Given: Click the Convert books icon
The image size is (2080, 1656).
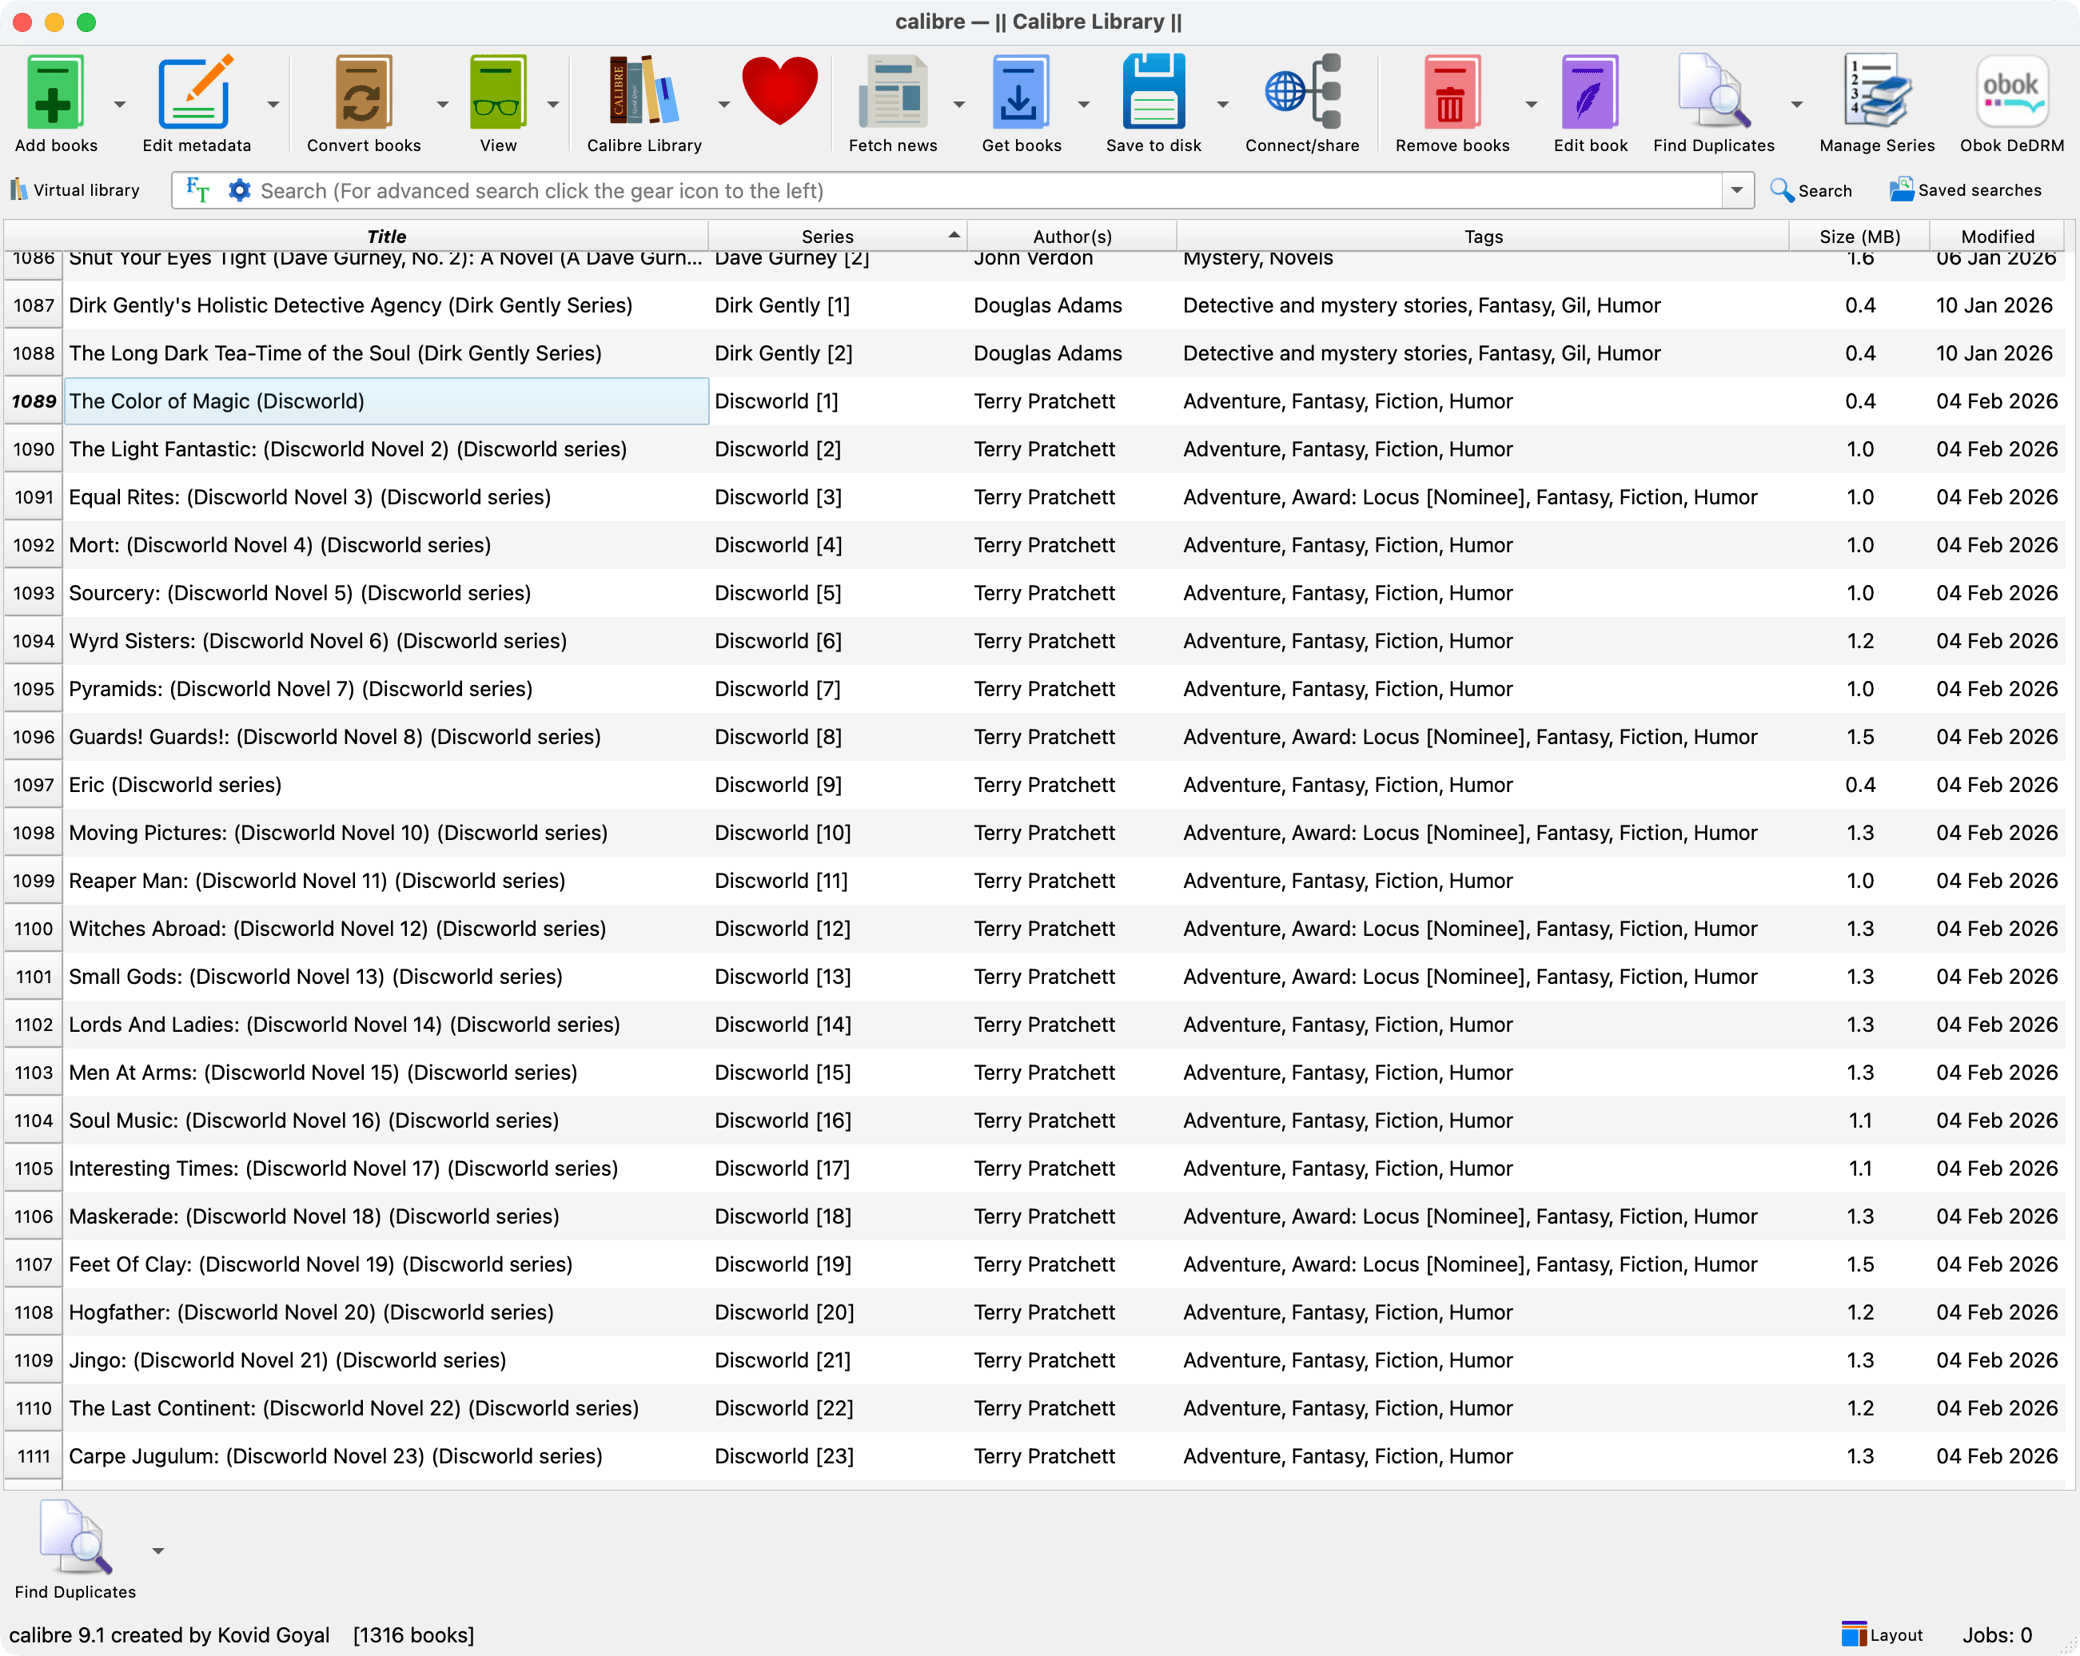Looking at the screenshot, I should pos(363,93).
